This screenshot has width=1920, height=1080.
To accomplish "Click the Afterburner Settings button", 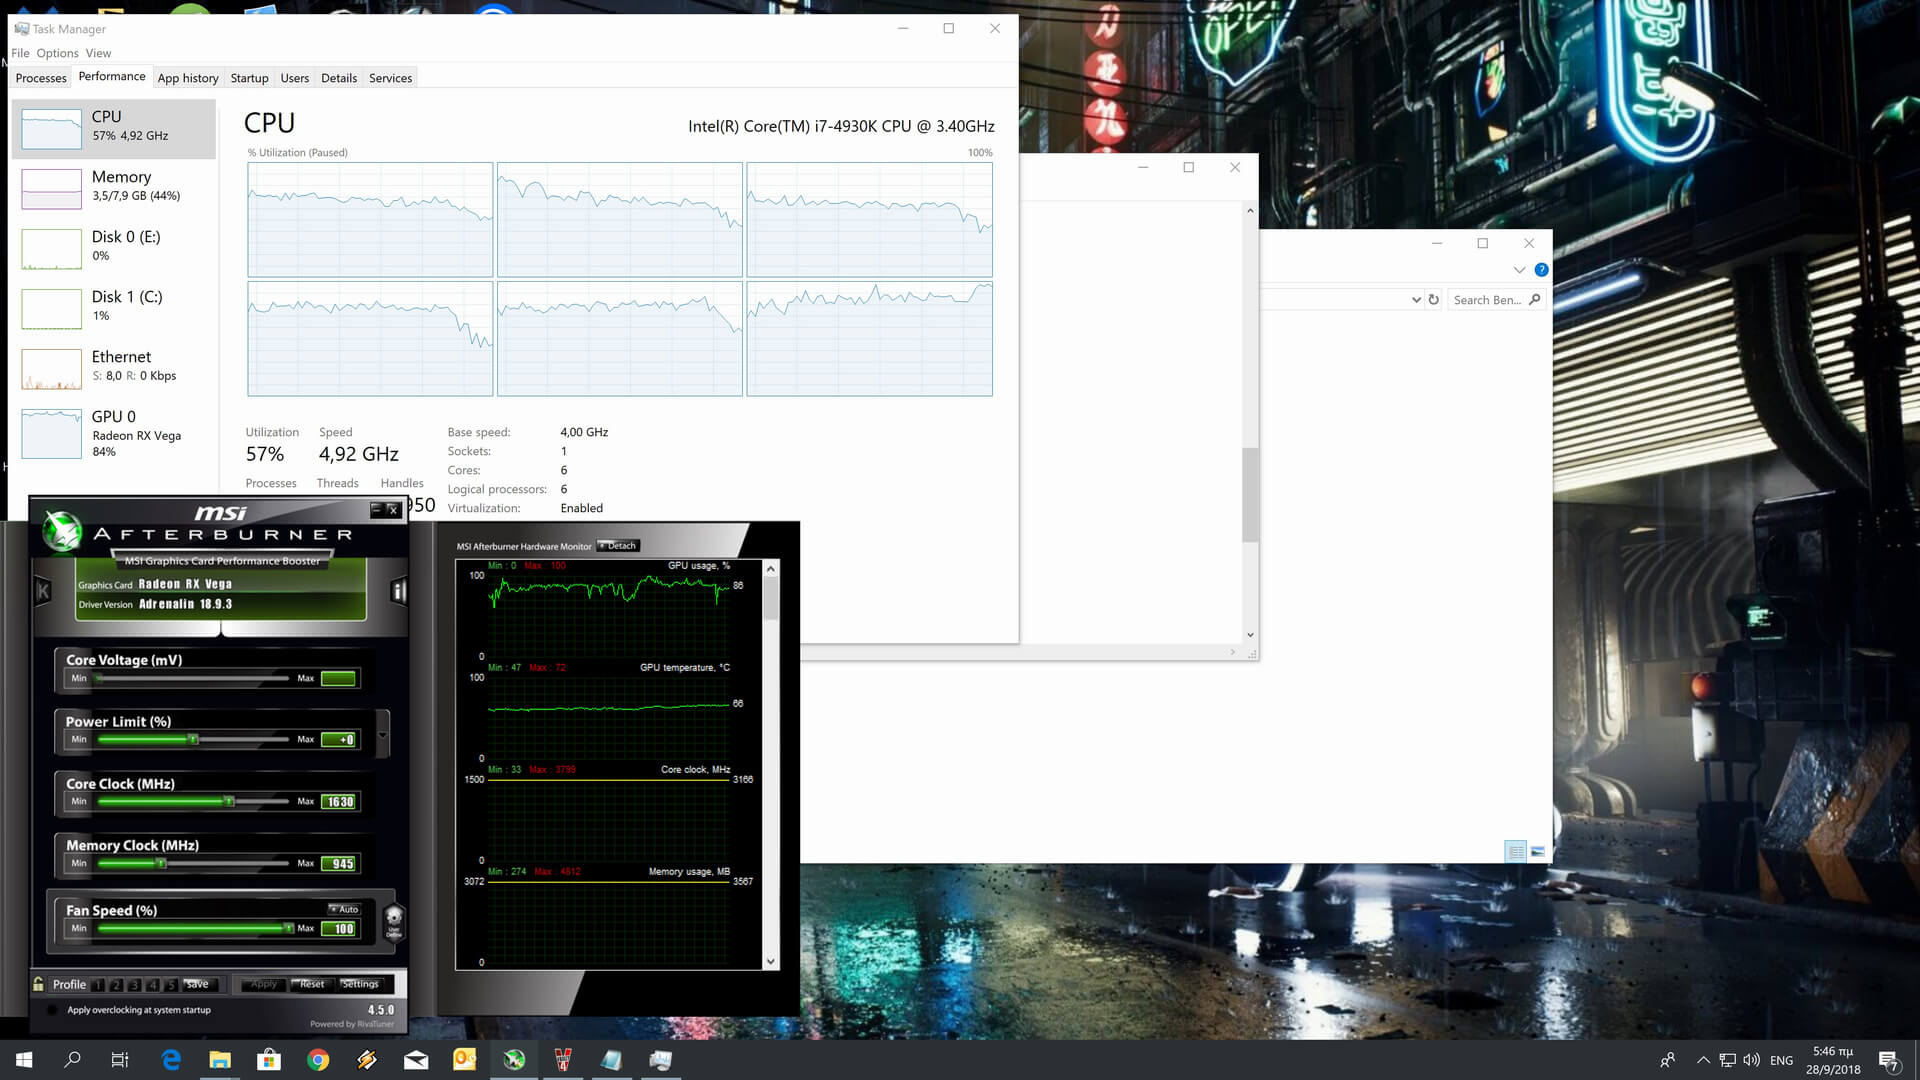I will (x=360, y=984).
